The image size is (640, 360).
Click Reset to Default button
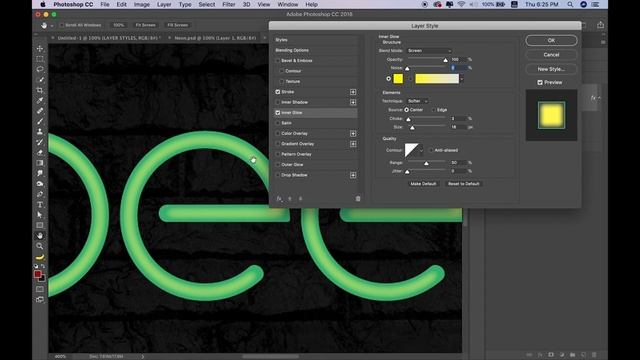464,184
